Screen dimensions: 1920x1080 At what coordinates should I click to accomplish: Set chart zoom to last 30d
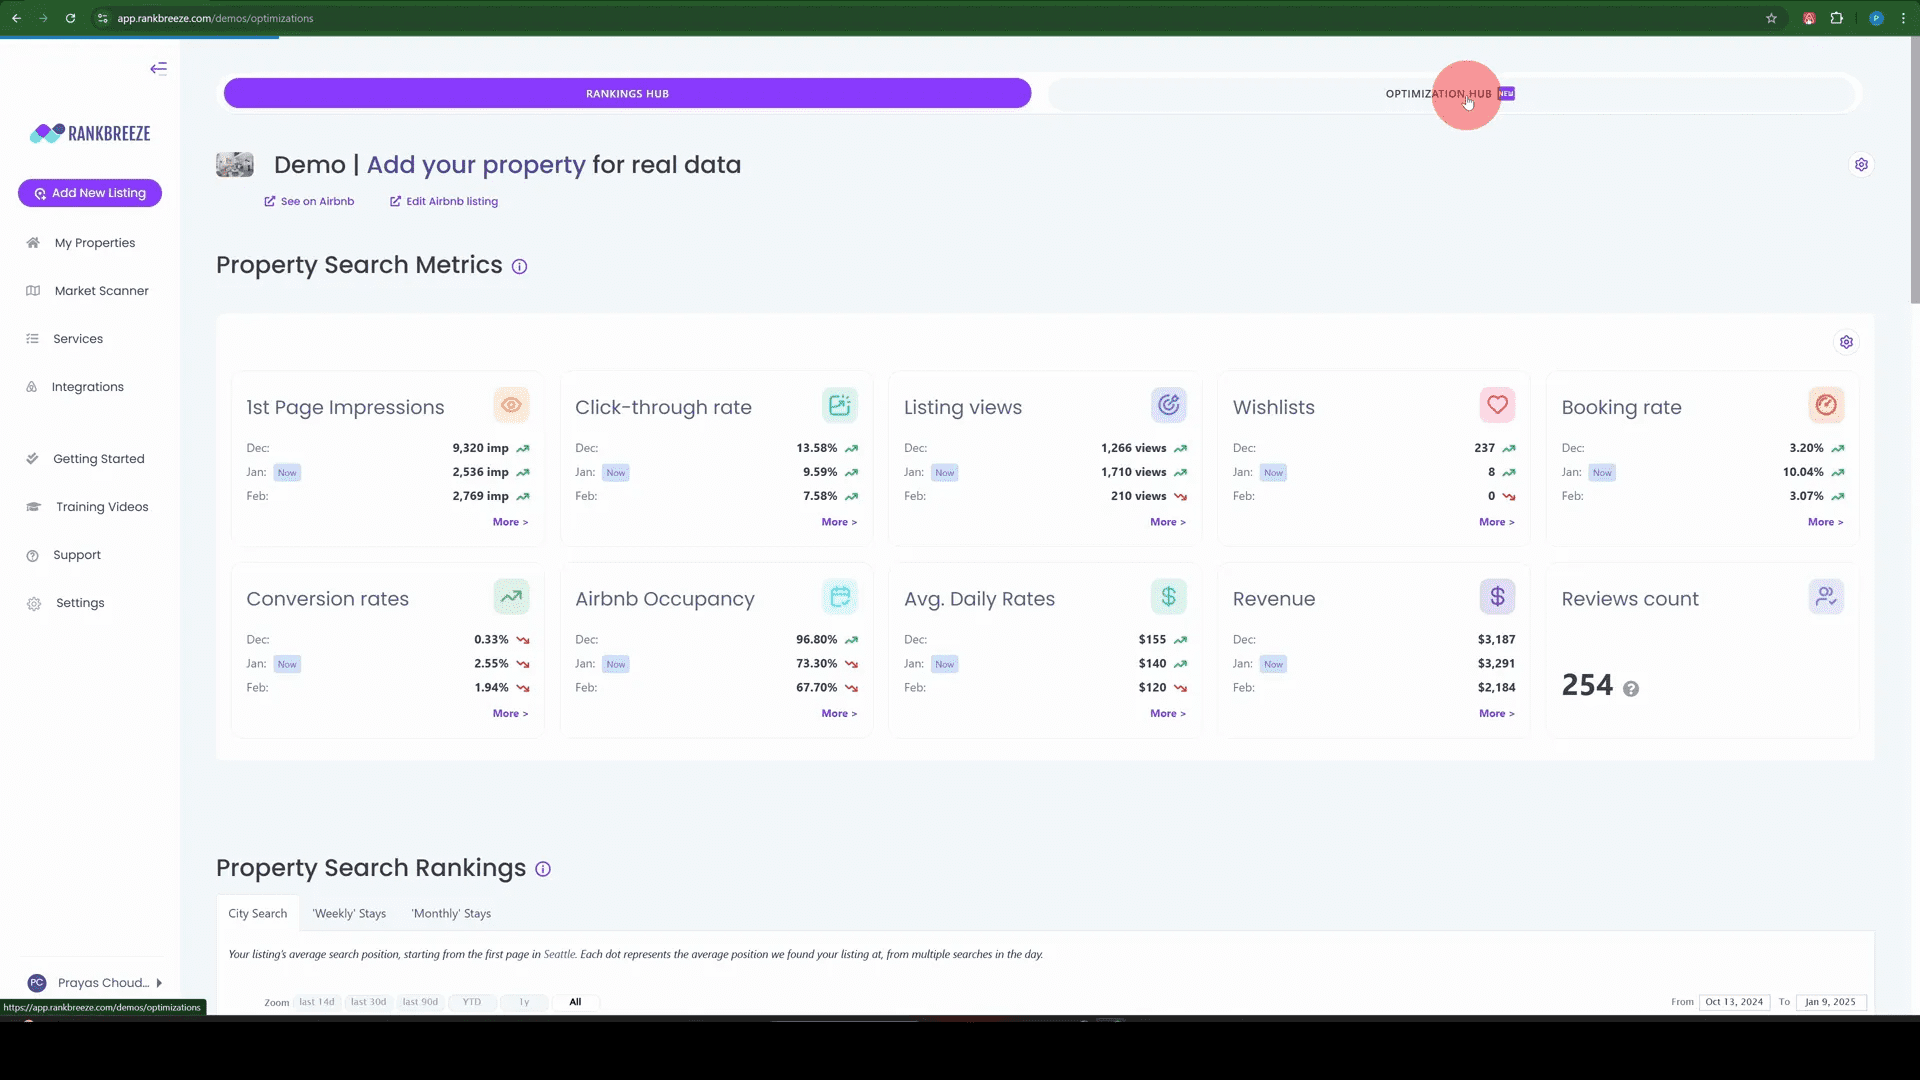click(368, 1002)
